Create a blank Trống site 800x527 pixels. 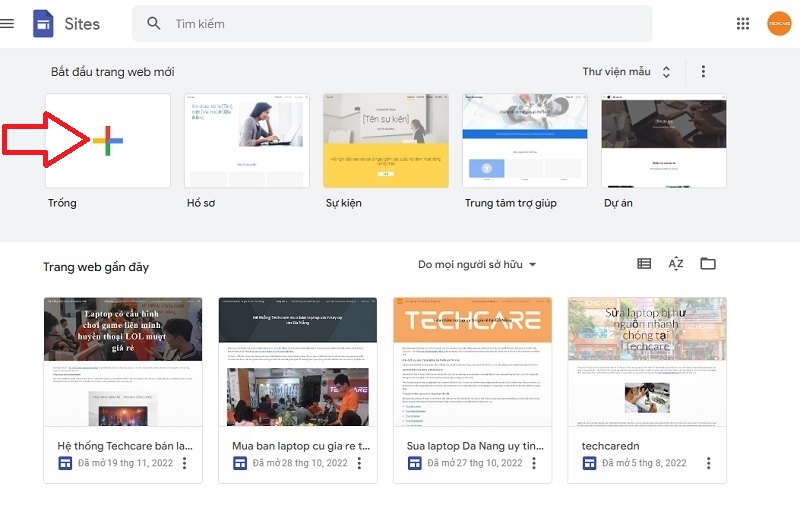point(108,141)
